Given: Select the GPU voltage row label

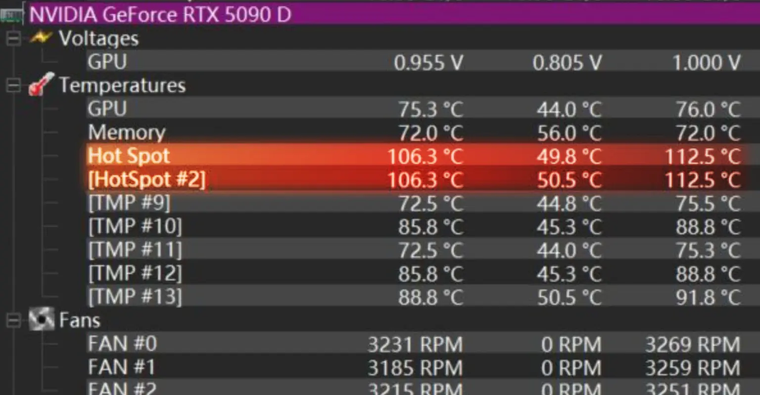Looking at the screenshot, I should point(107,62).
